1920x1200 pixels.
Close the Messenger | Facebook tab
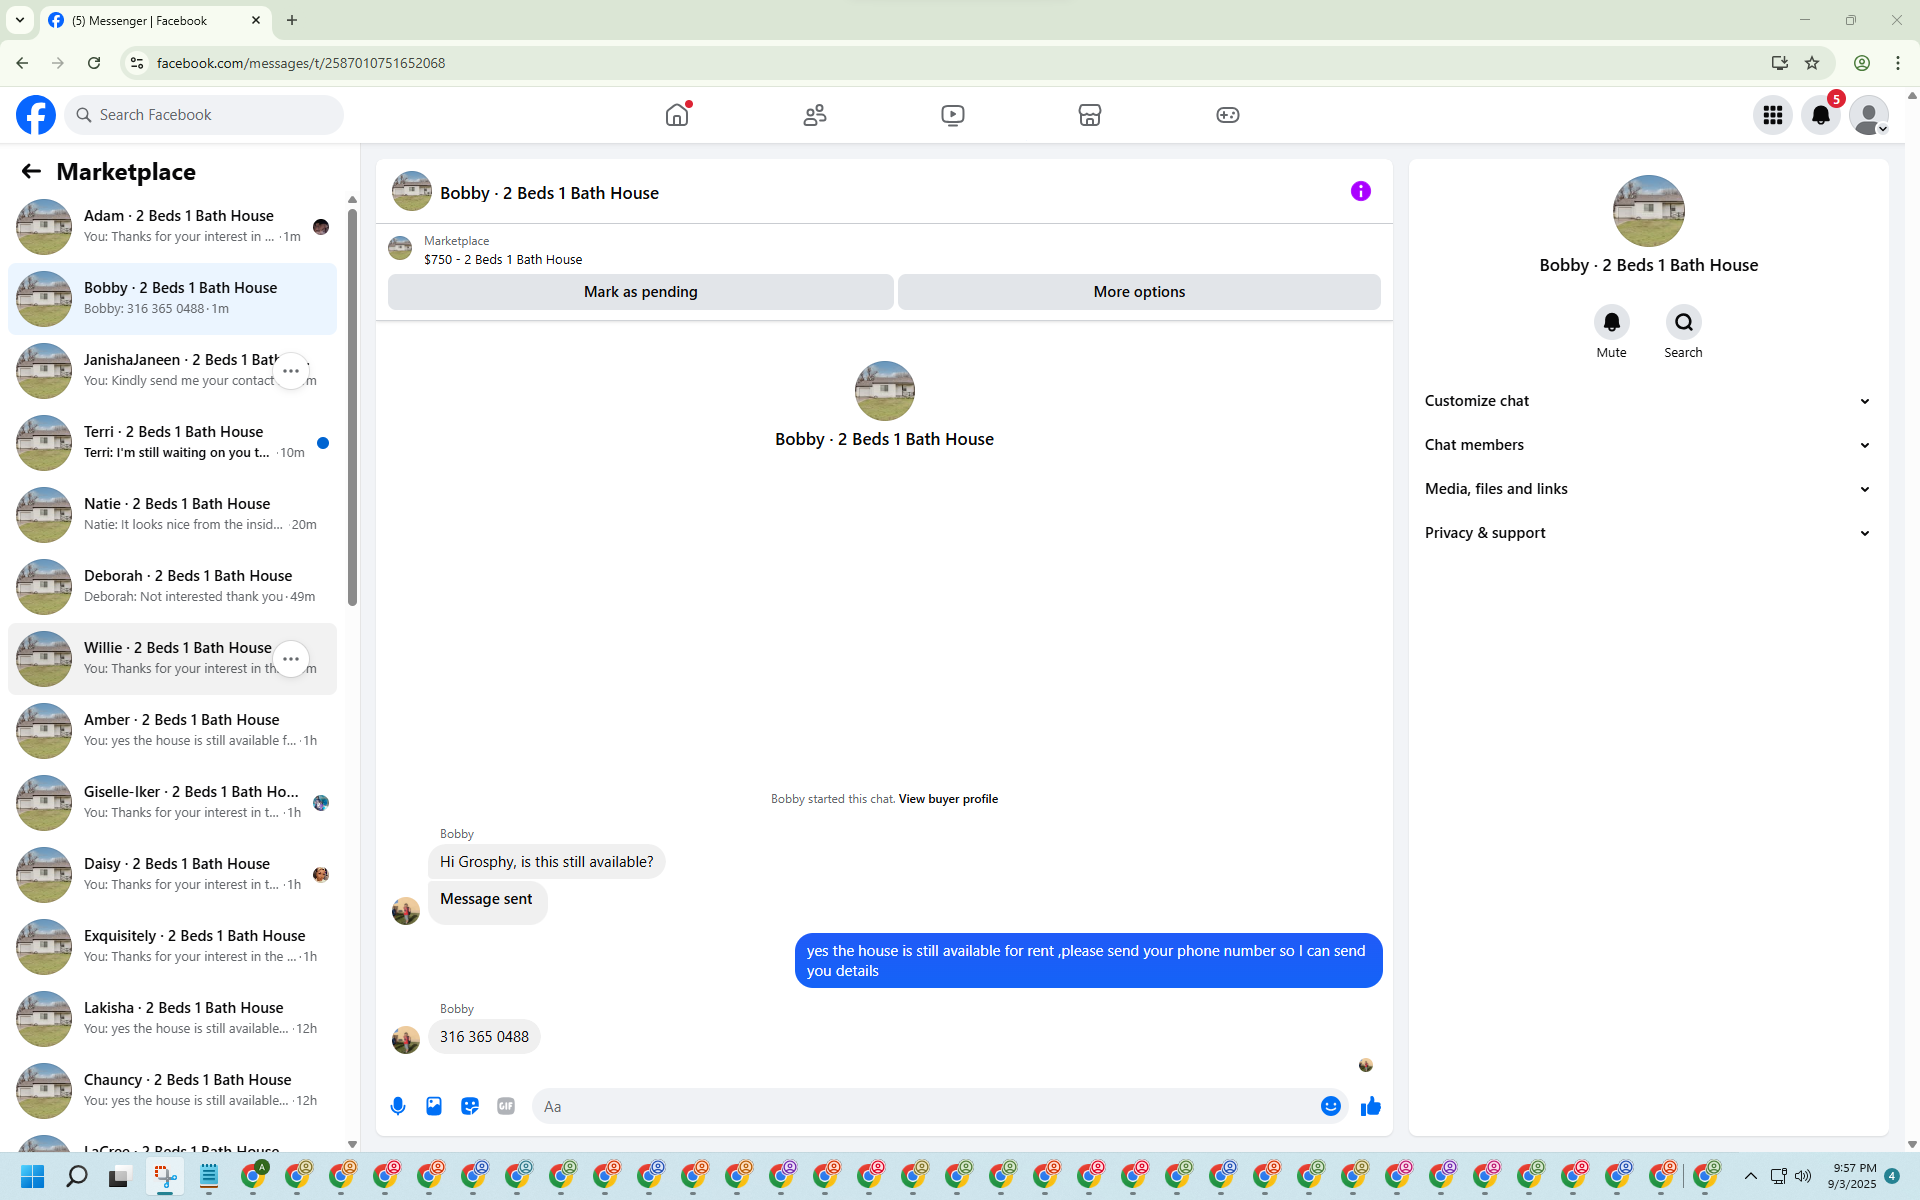point(256,20)
